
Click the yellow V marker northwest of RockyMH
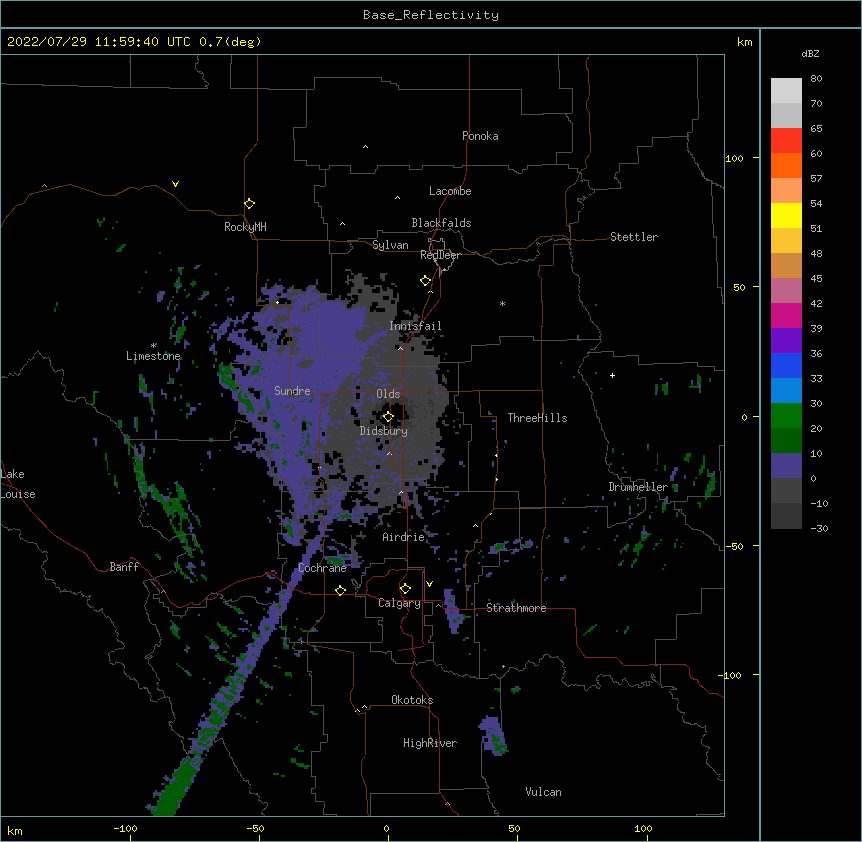pos(175,184)
